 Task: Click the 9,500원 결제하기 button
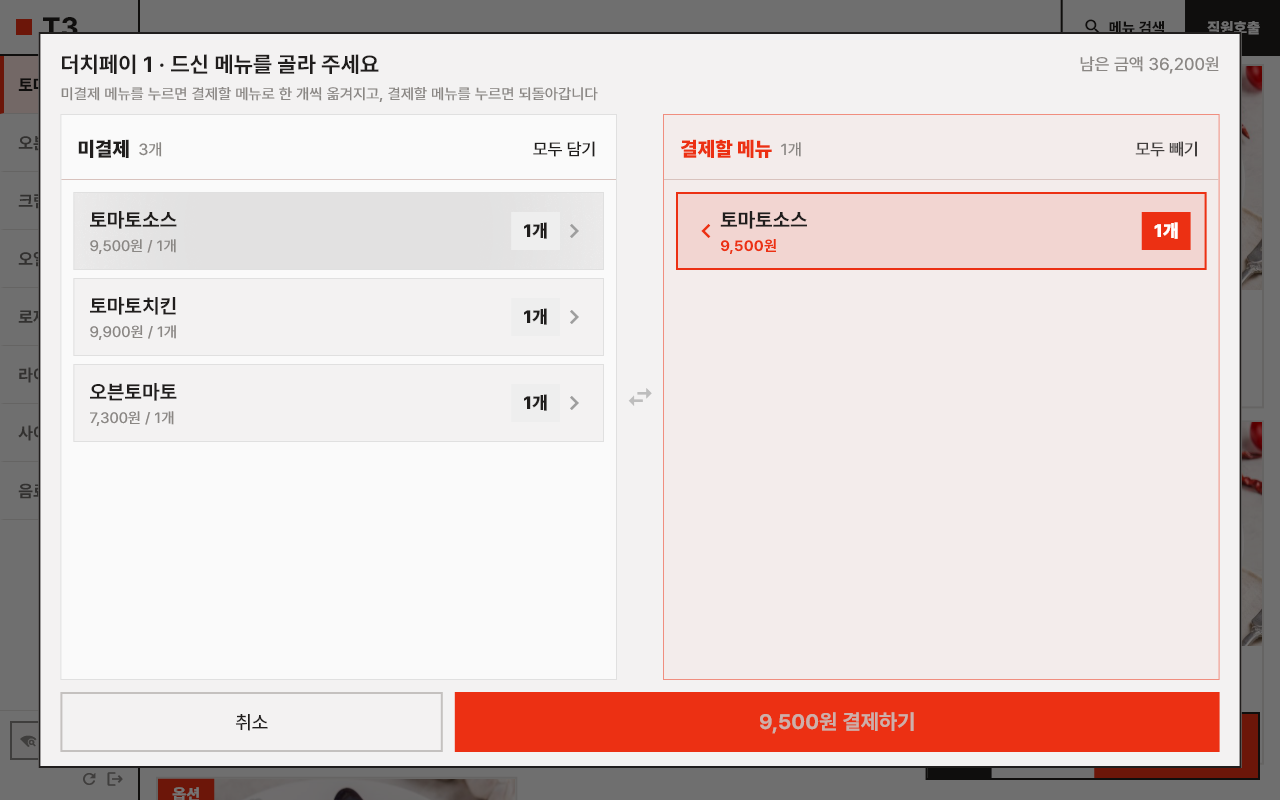coord(837,722)
